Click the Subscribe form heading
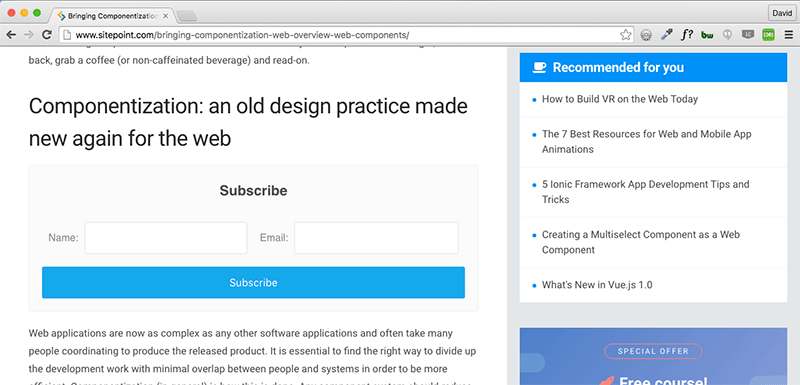The image size is (800, 385). pyautogui.click(x=253, y=191)
